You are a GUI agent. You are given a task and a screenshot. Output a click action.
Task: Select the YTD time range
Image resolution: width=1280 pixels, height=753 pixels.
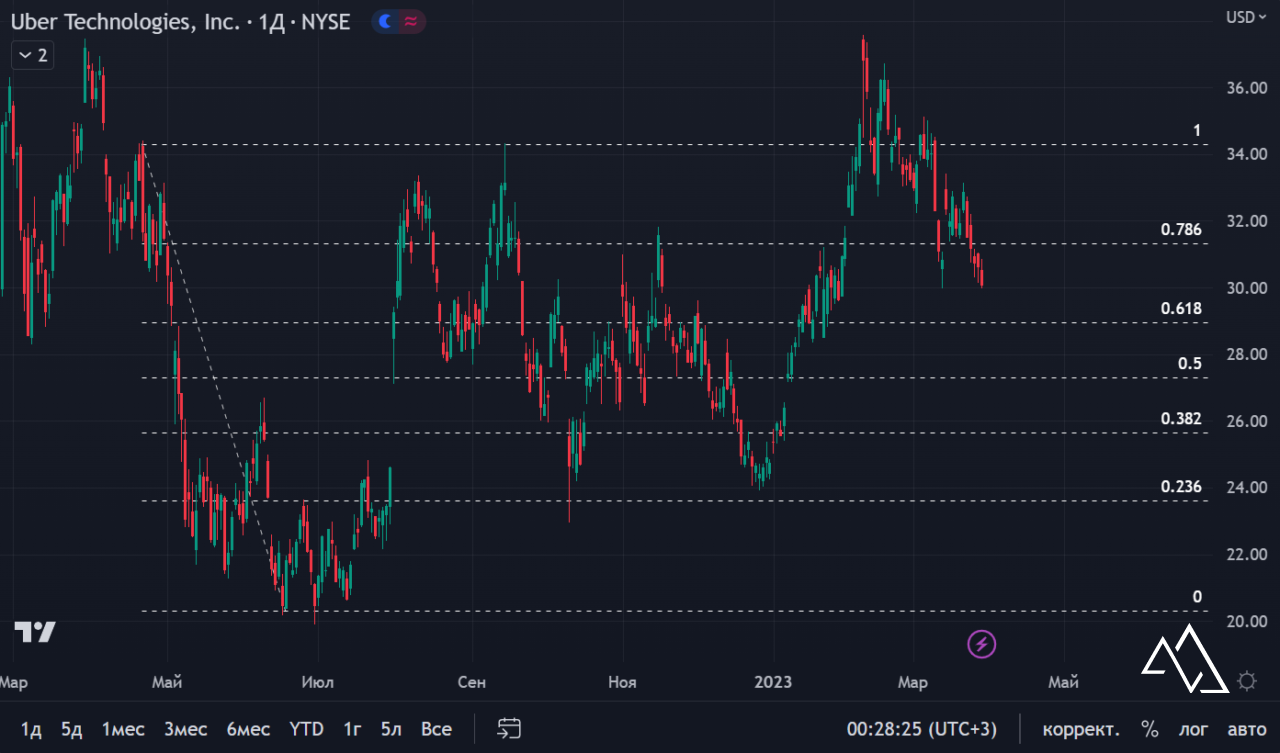pyautogui.click(x=306, y=729)
